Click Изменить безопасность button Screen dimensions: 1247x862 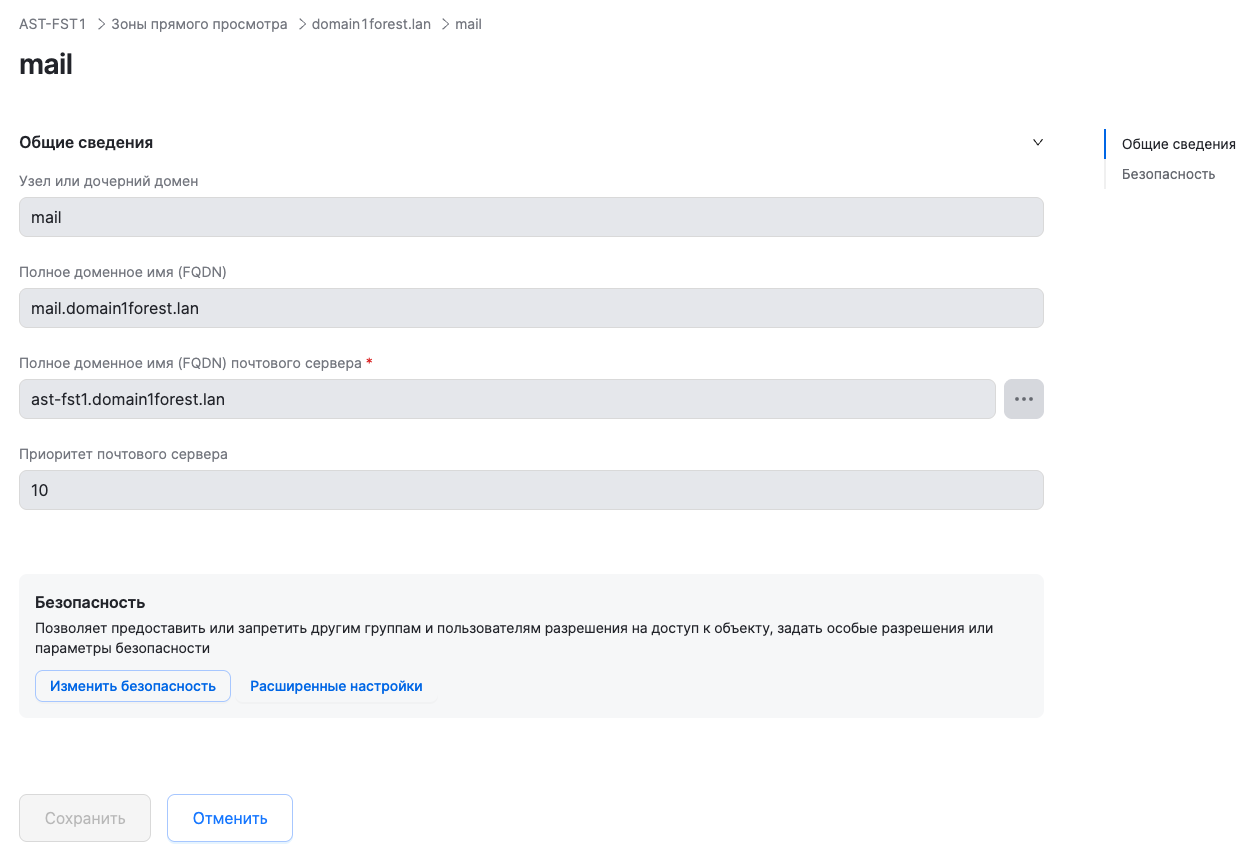[133, 686]
